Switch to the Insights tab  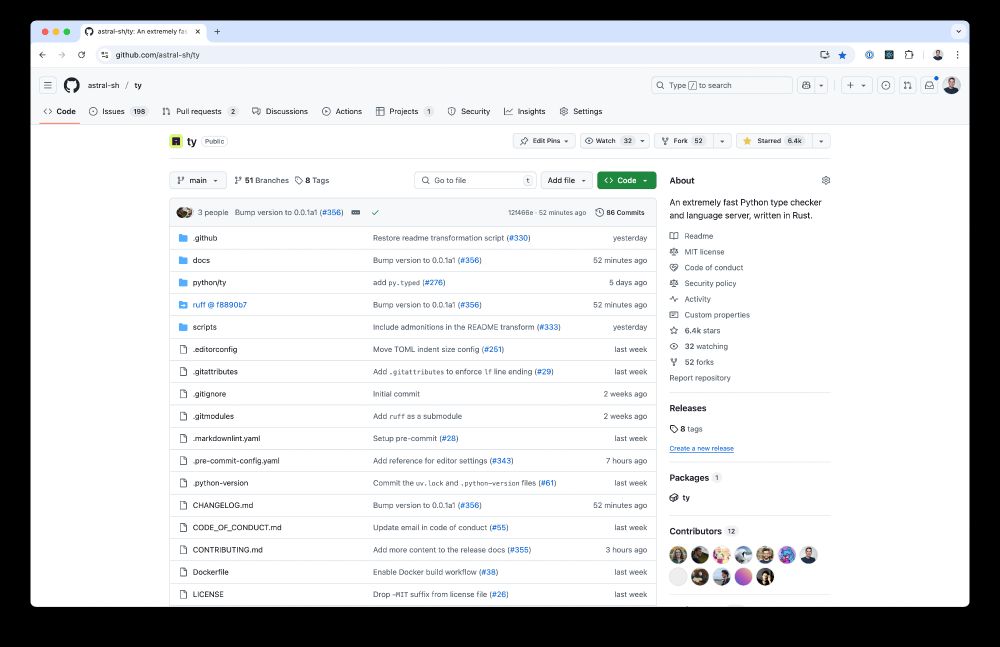525,112
